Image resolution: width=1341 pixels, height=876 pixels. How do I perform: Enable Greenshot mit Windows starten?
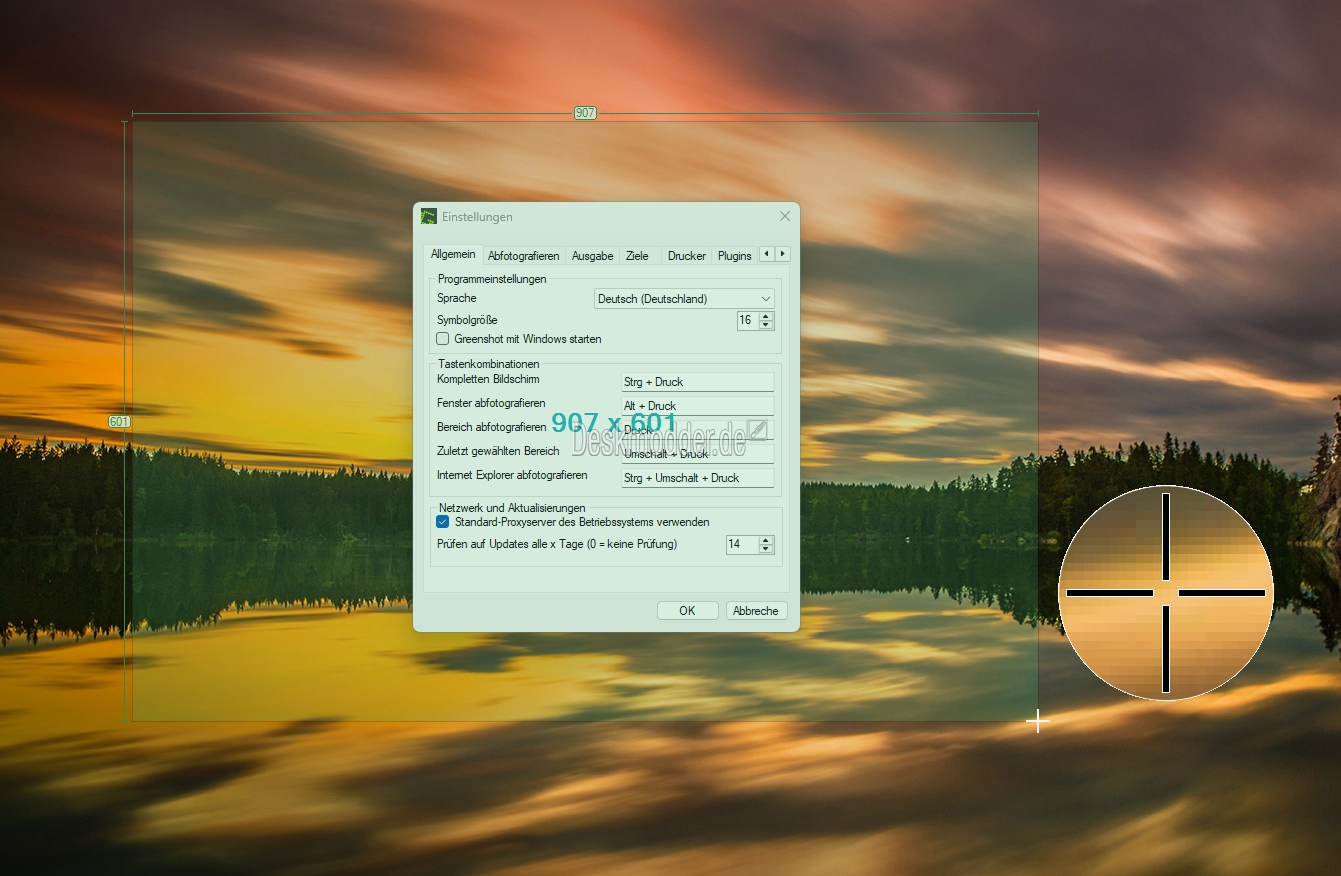pos(443,339)
